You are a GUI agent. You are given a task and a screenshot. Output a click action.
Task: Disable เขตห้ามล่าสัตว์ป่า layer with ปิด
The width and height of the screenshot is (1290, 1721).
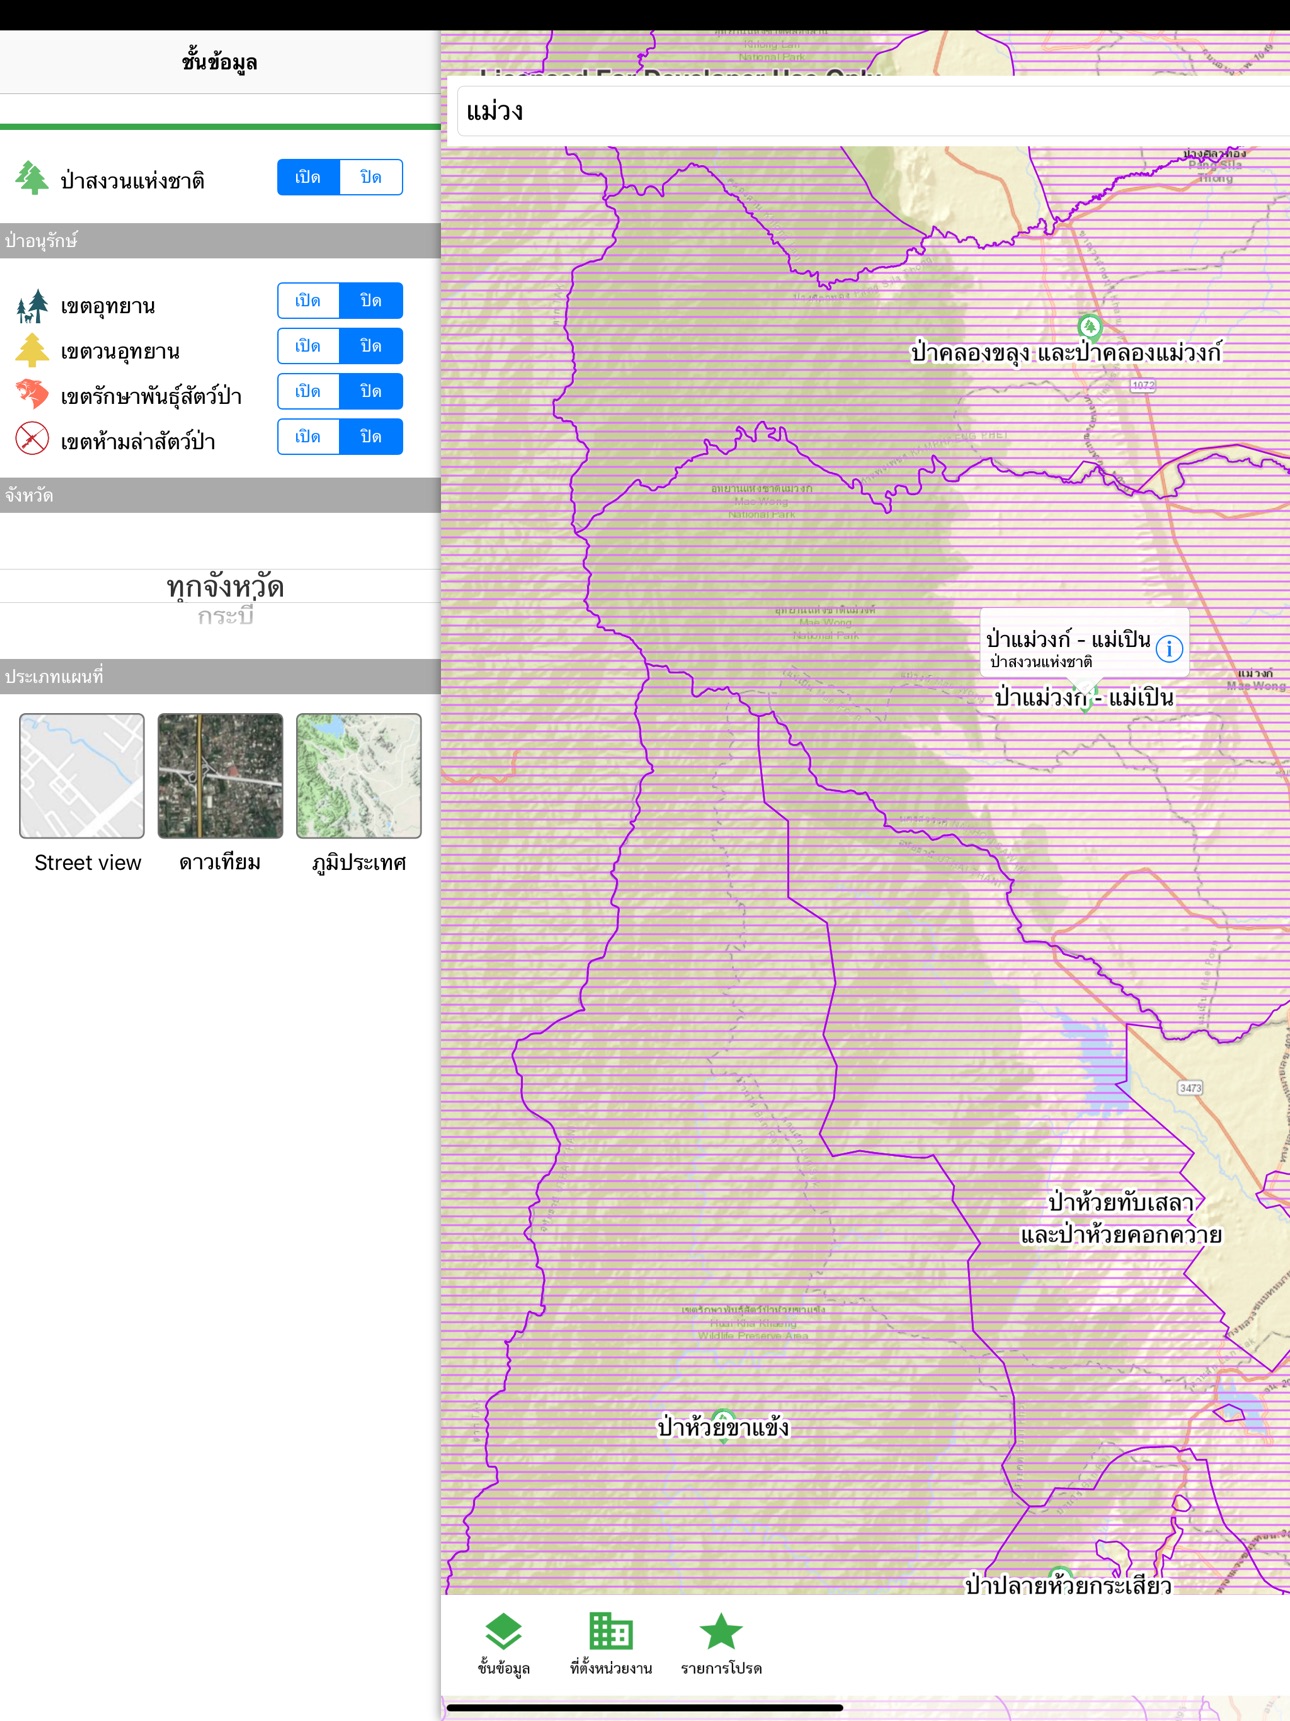coord(371,437)
